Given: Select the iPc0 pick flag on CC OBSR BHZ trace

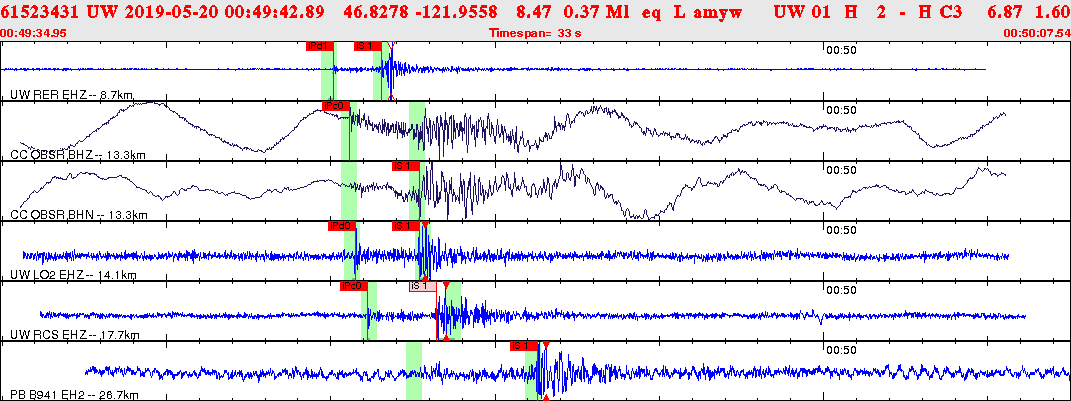Looking at the screenshot, I should [x=336, y=107].
